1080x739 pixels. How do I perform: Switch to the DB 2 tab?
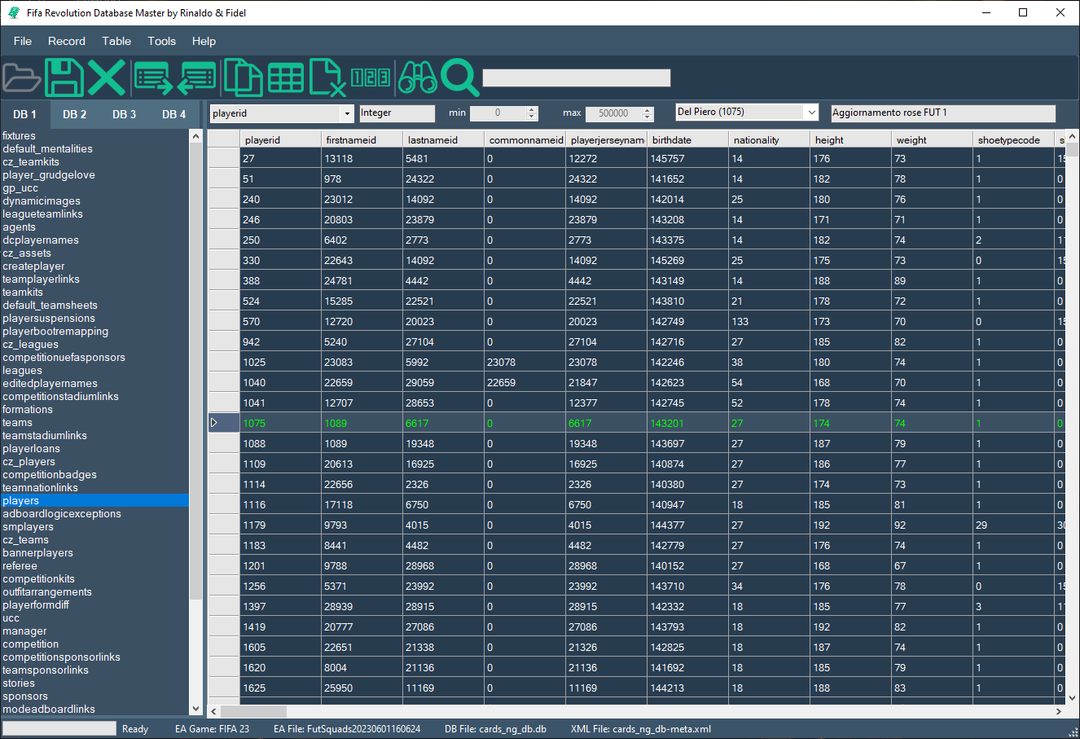(x=75, y=114)
